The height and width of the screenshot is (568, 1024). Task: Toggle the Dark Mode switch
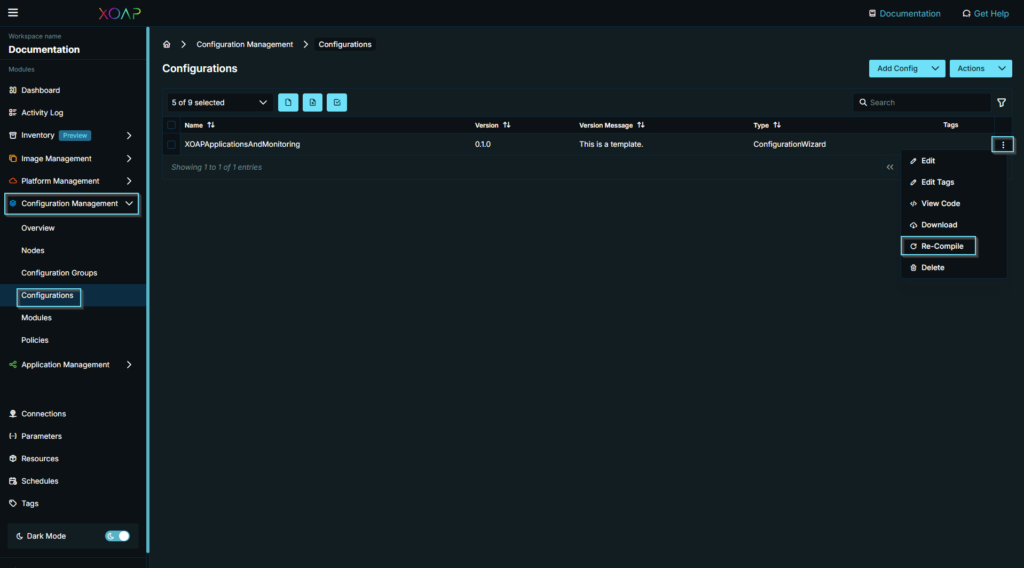pos(117,536)
